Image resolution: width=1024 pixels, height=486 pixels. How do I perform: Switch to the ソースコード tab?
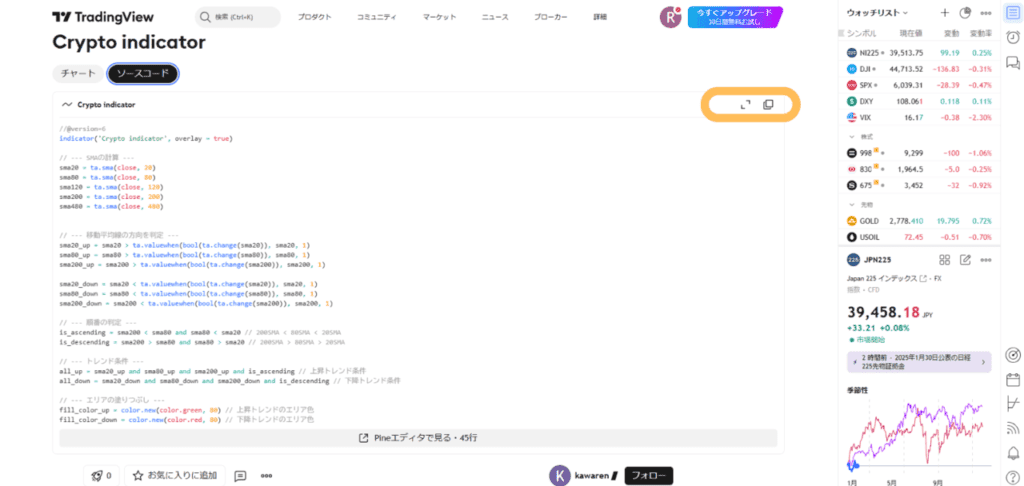[x=142, y=74]
